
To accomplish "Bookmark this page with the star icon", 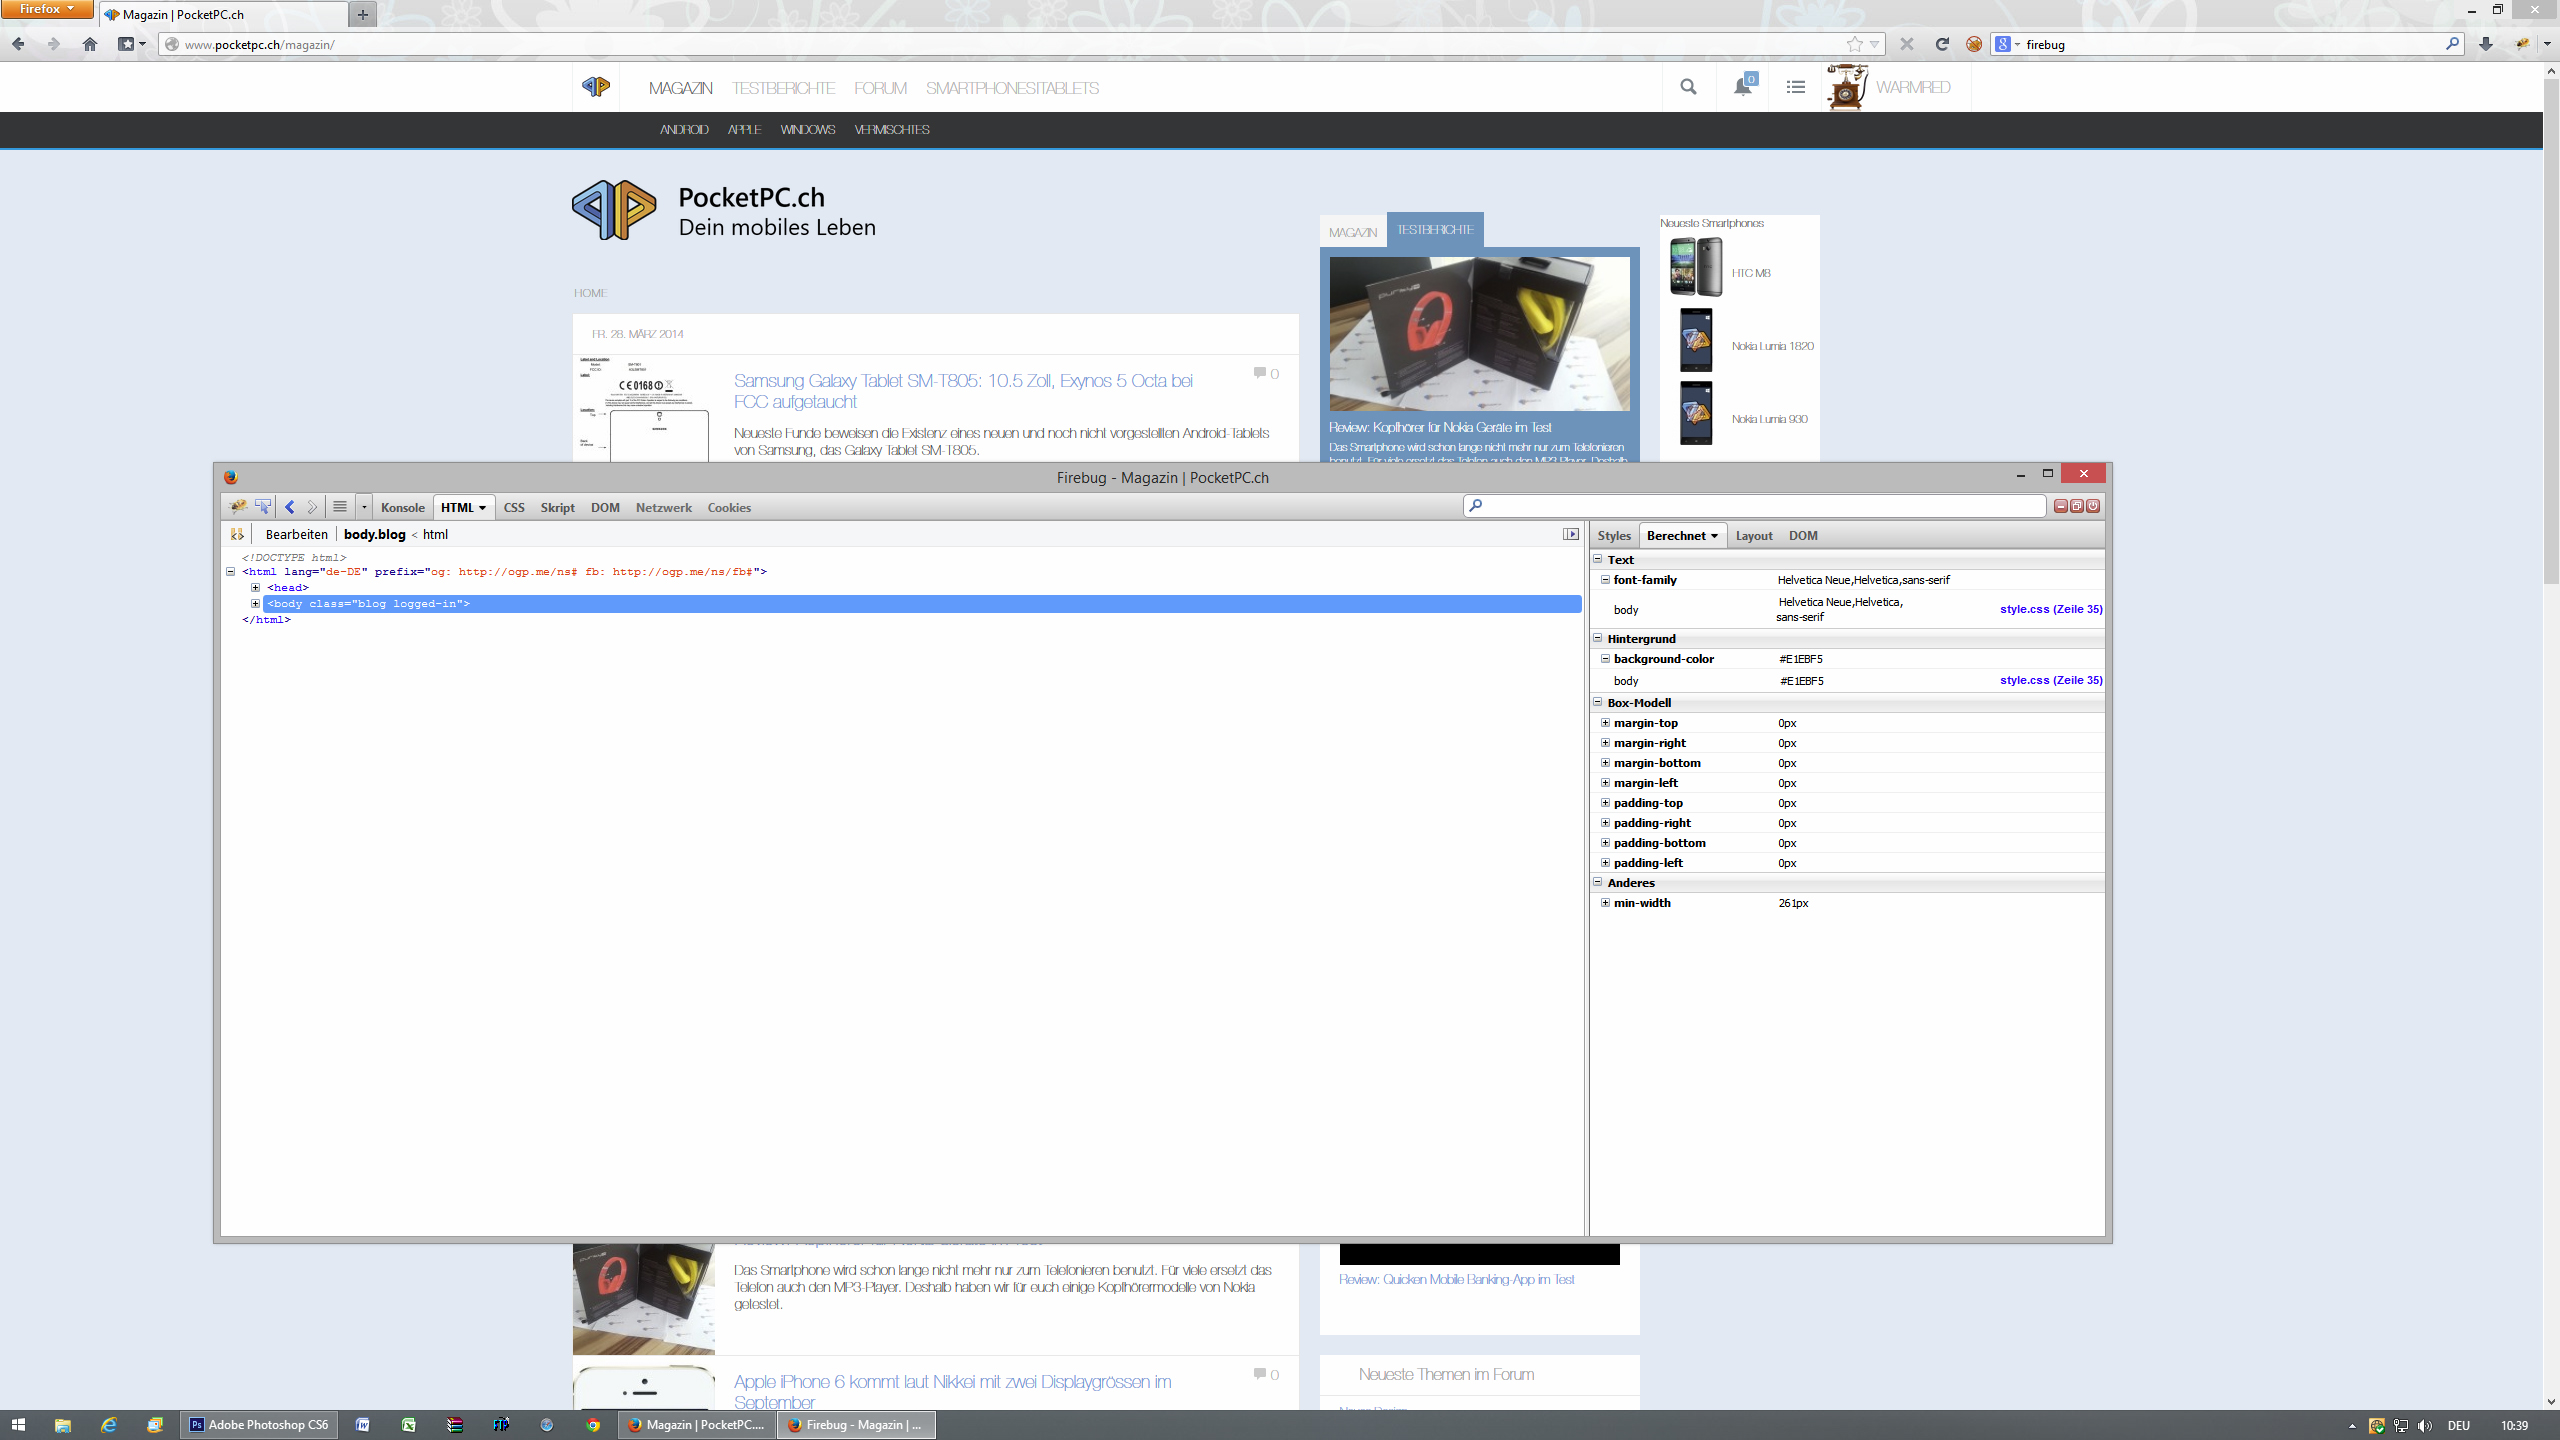I will (x=1855, y=44).
